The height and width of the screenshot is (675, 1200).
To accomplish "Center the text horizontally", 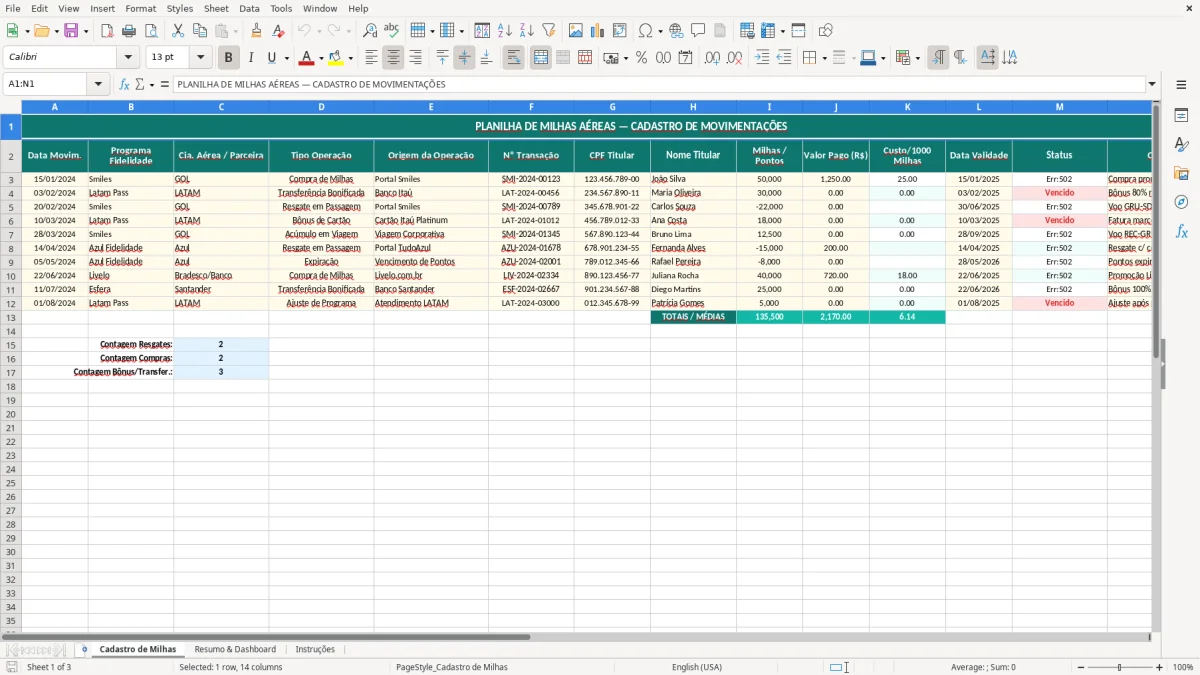I will (x=393, y=58).
